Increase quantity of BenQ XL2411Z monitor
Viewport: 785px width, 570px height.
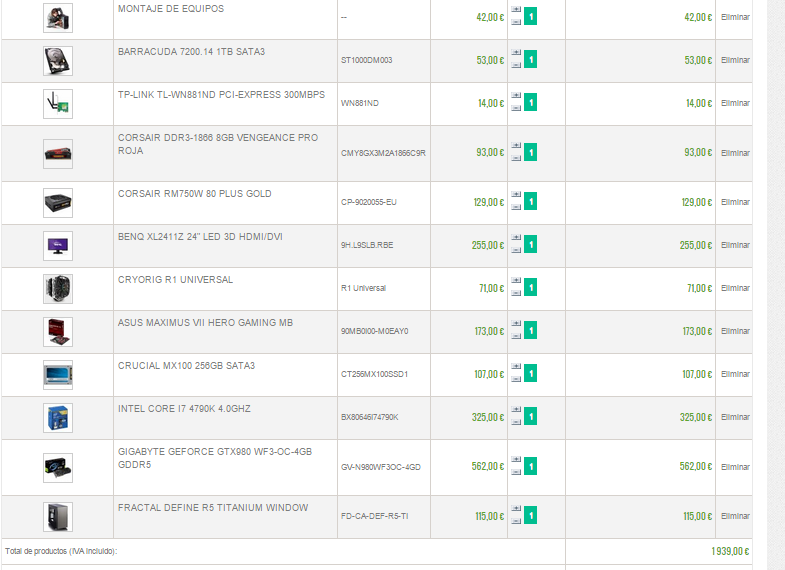coord(516,238)
